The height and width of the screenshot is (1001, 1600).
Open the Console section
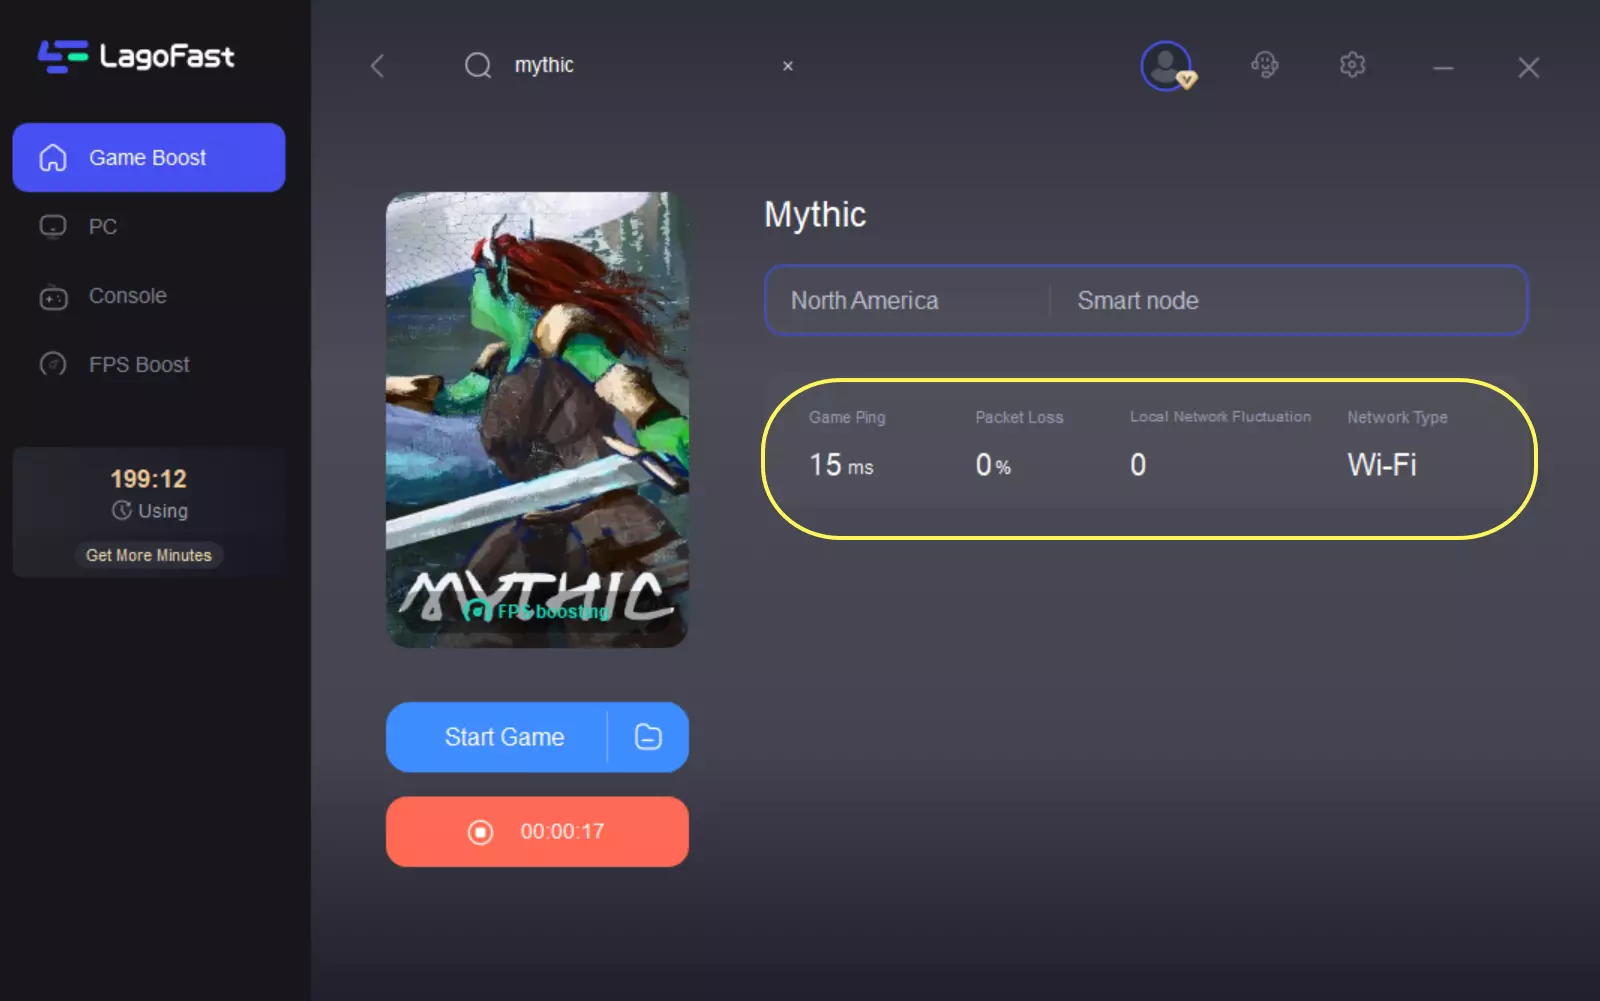pos(127,296)
